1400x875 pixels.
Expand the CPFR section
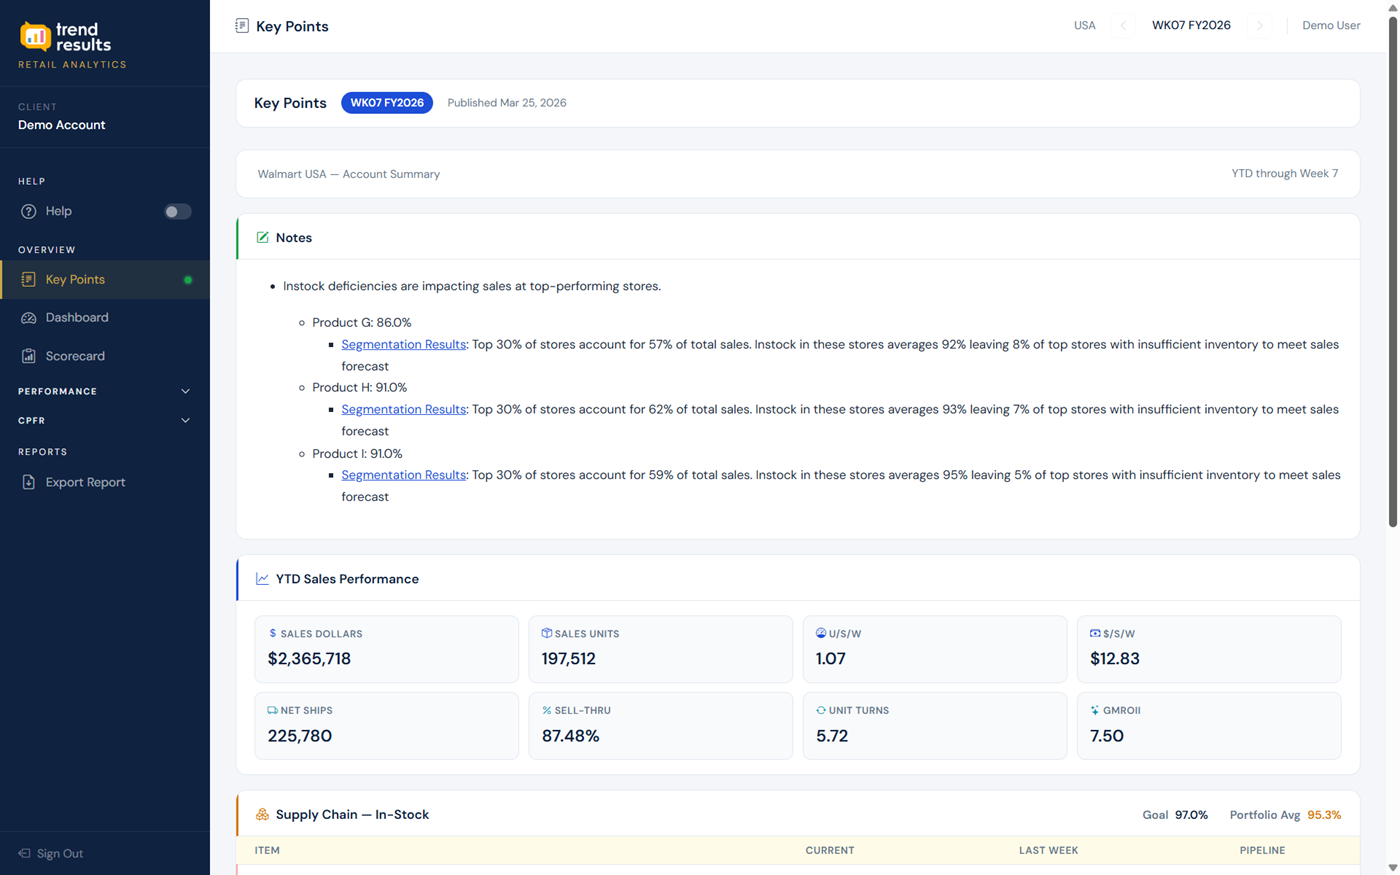coord(185,421)
